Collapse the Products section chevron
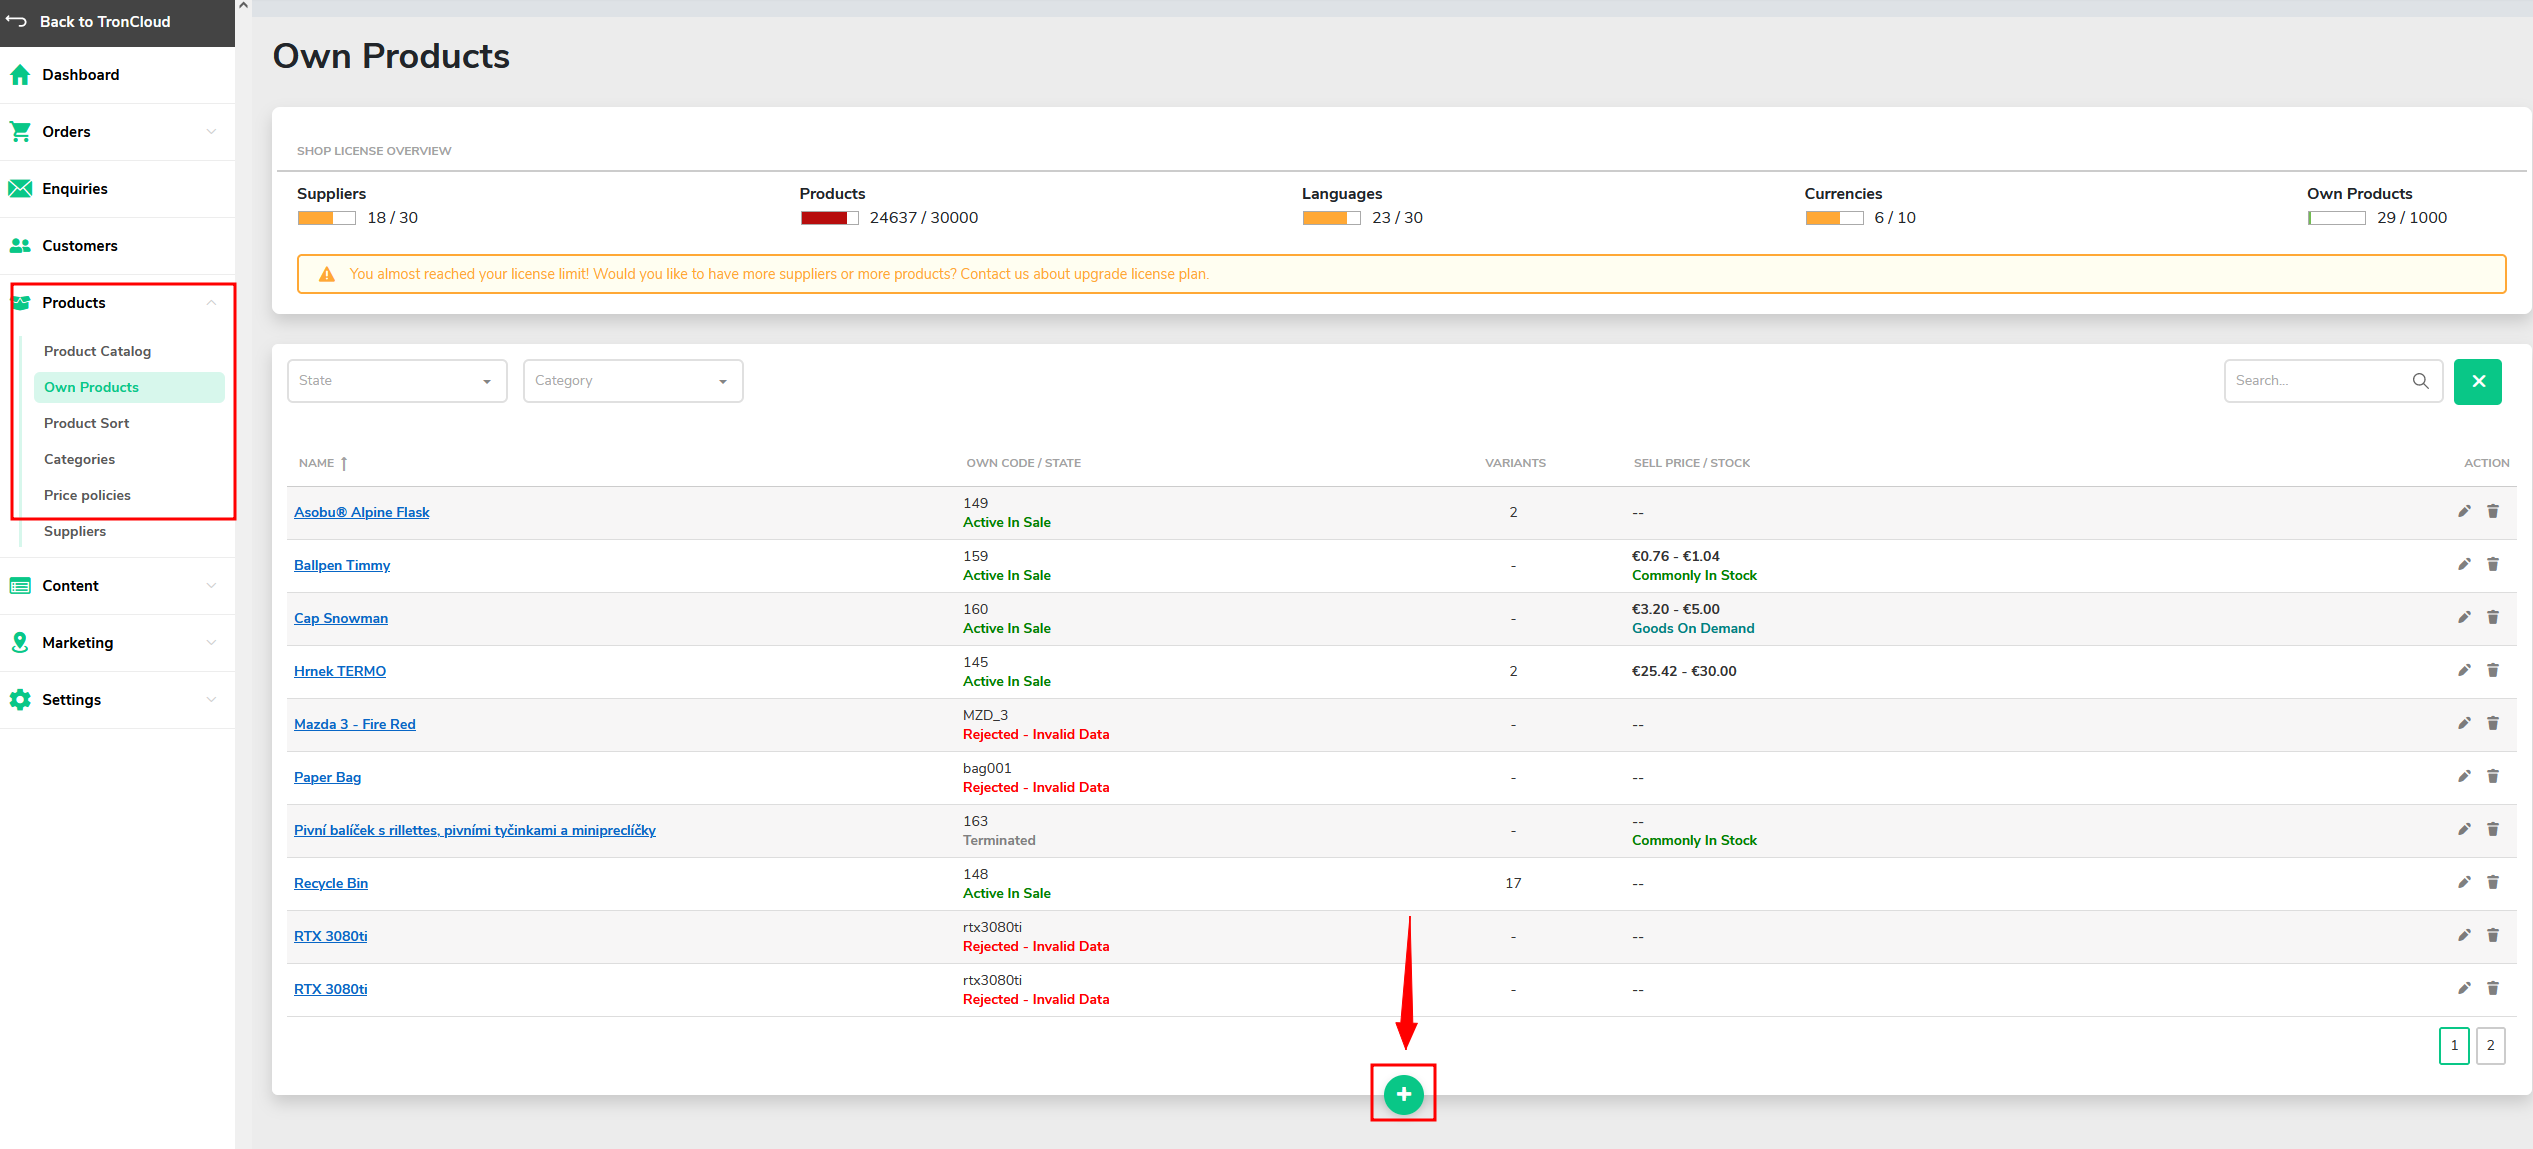The height and width of the screenshot is (1149, 2533). point(211,302)
